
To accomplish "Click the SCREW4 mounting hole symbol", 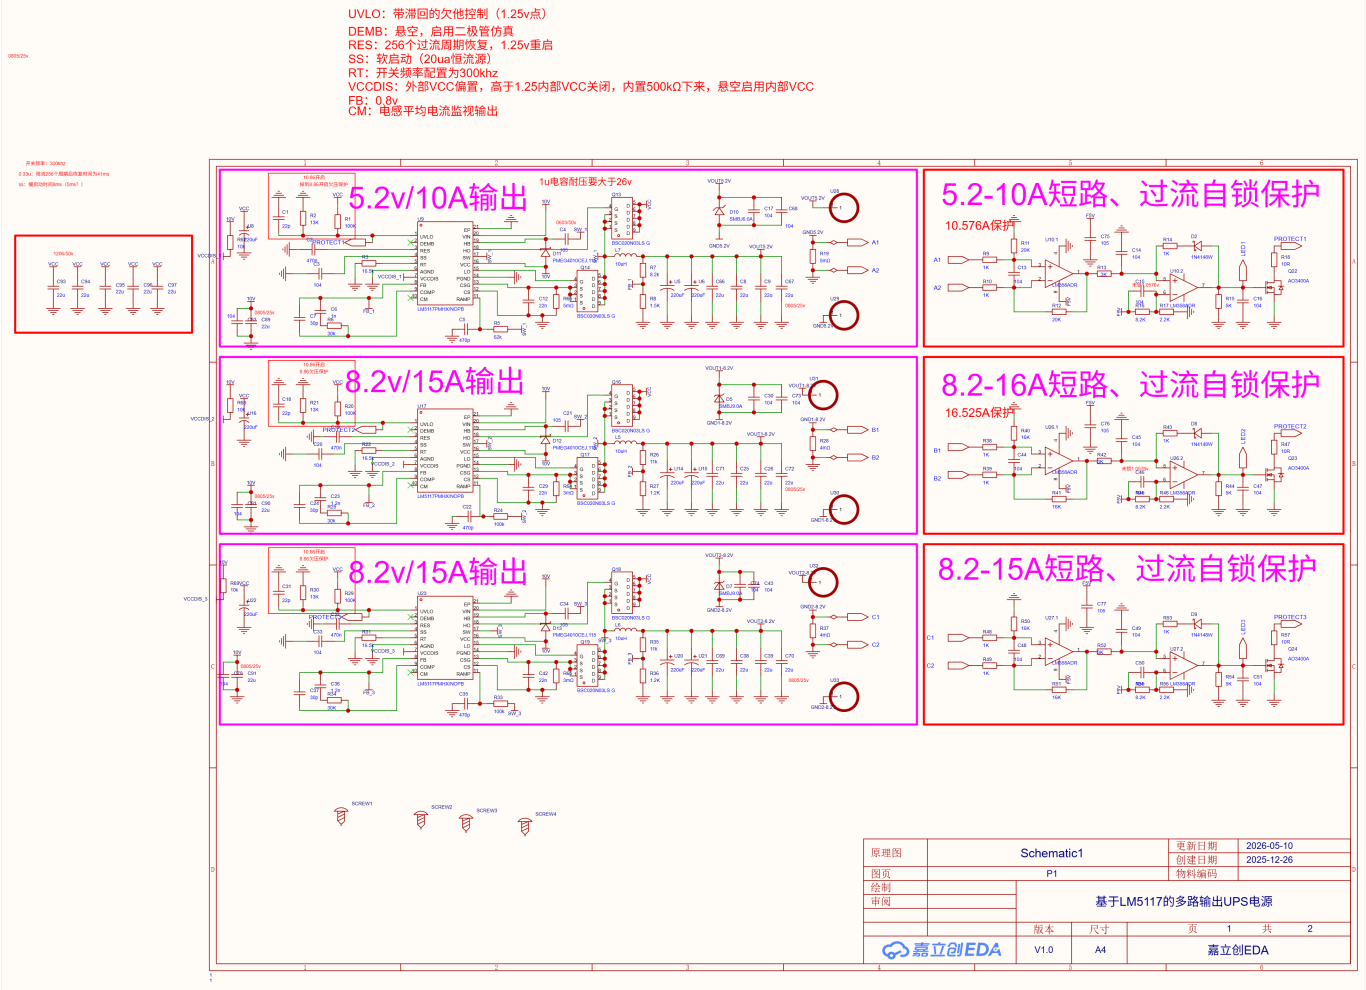I will click(525, 826).
